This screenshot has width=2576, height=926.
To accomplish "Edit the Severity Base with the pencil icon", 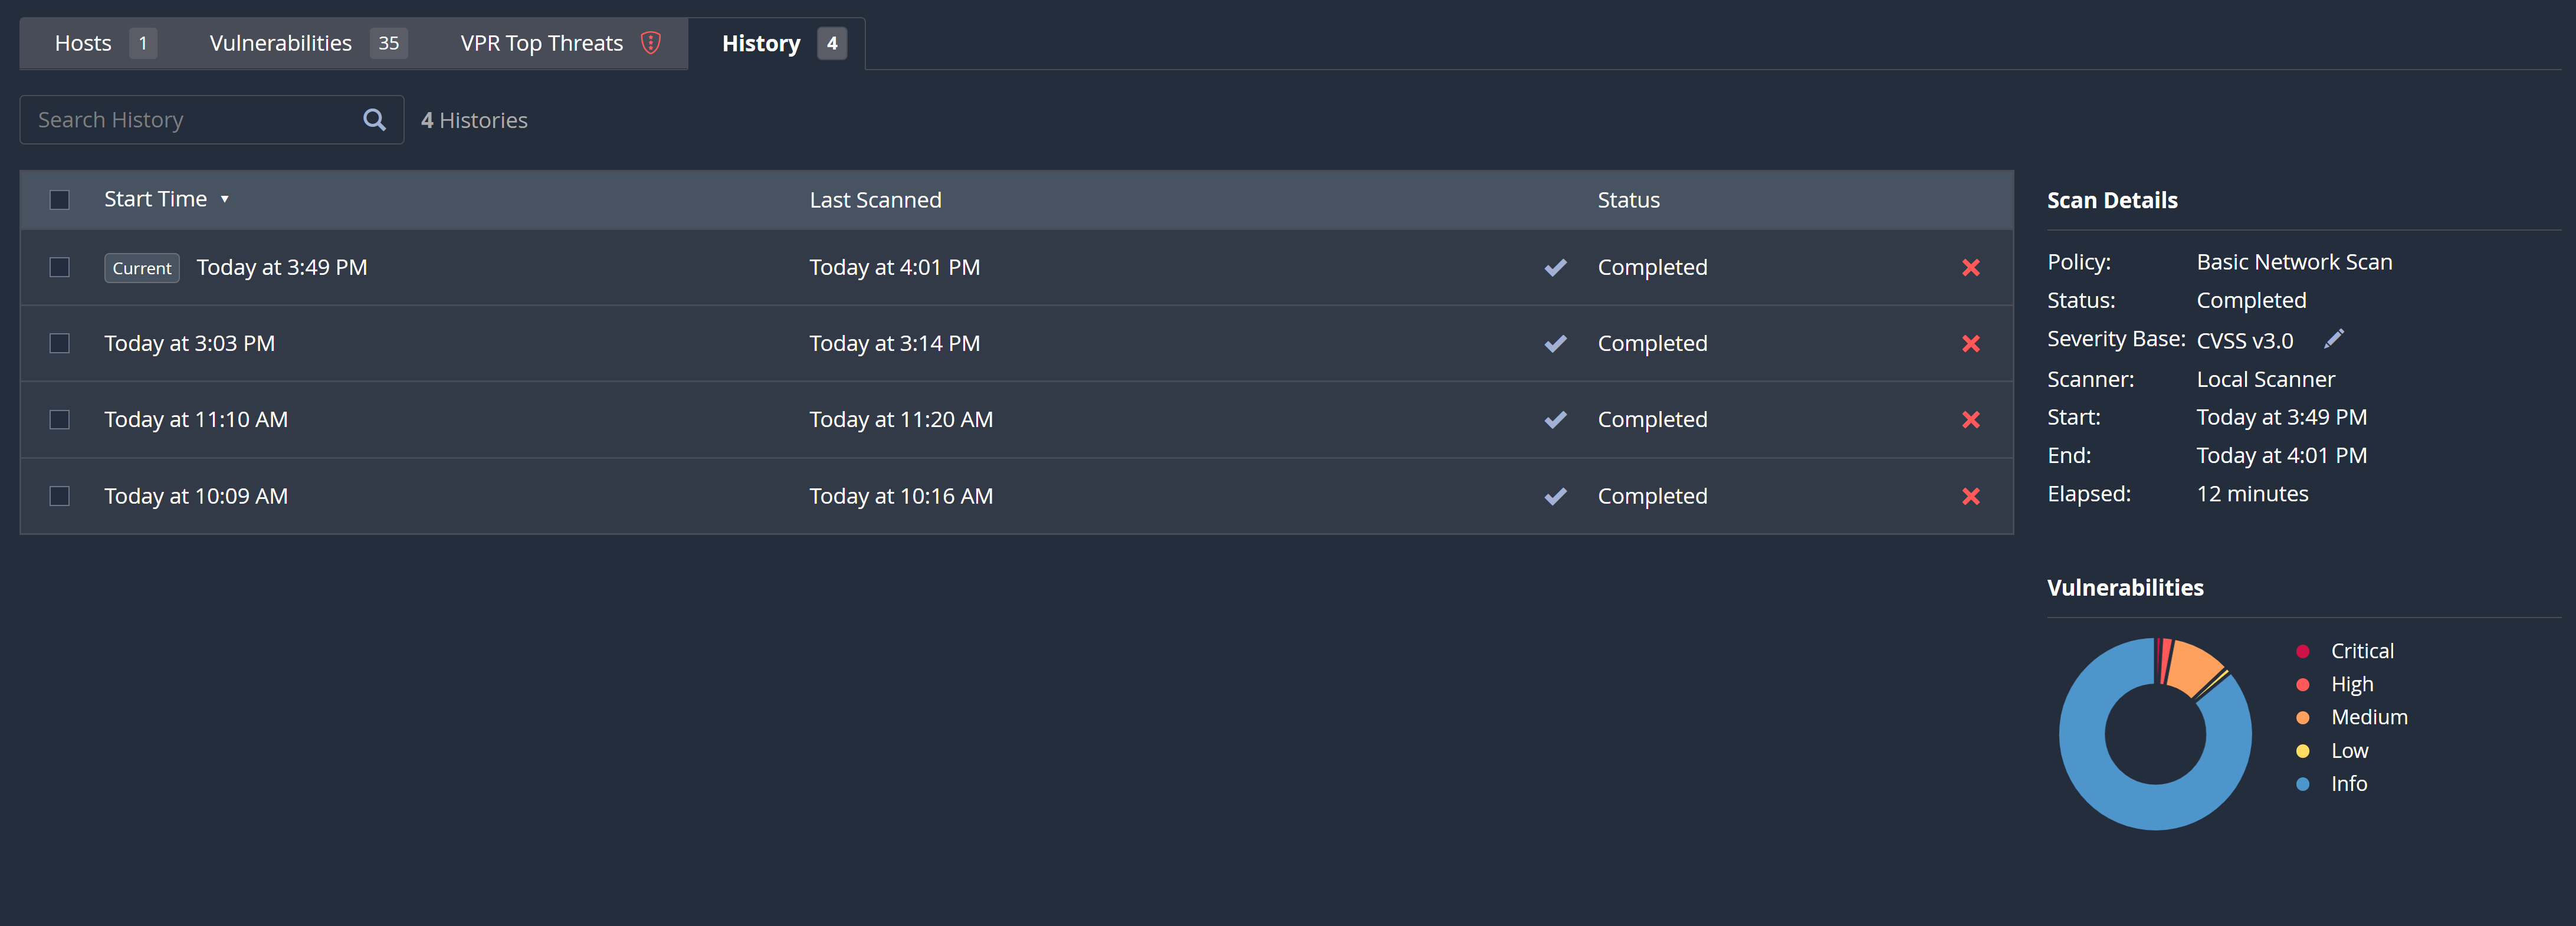I will (x=2335, y=338).
